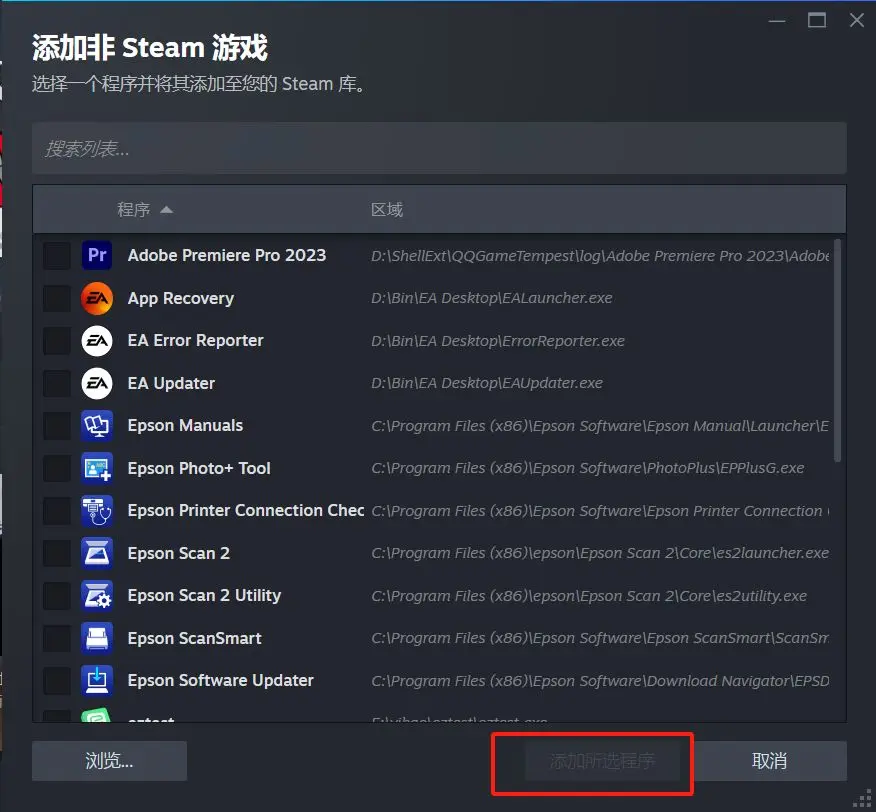Image resolution: width=876 pixels, height=812 pixels.
Task: Click the 搜索列表 search field
Action: pos(439,148)
